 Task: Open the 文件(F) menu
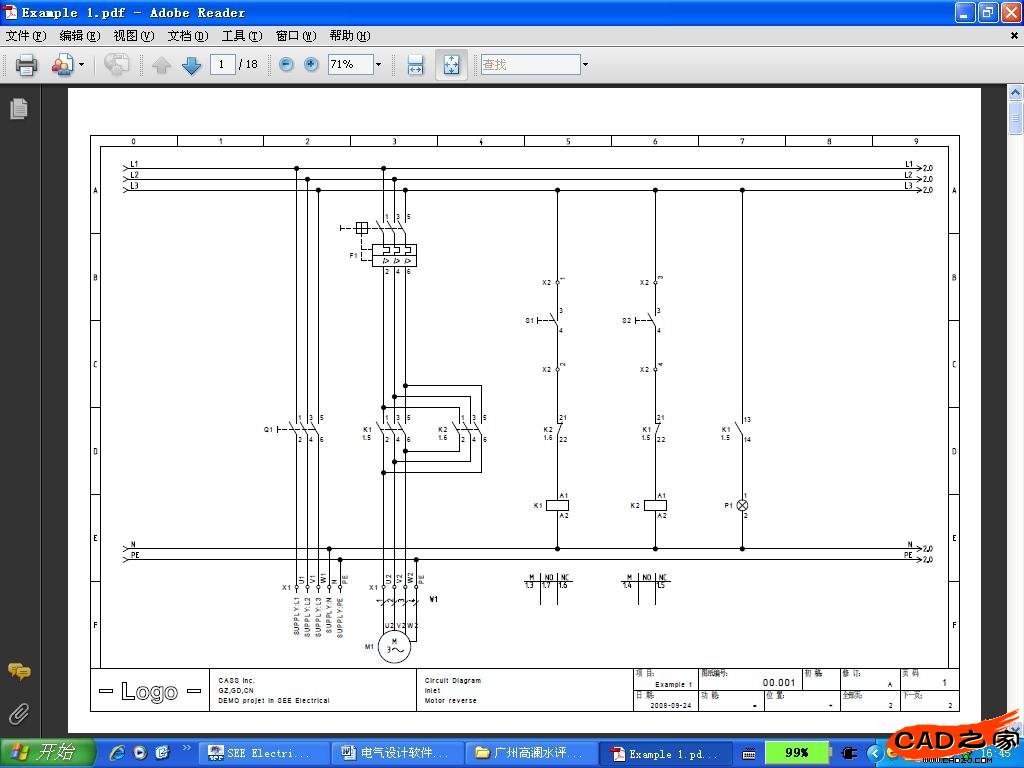(x=26, y=36)
